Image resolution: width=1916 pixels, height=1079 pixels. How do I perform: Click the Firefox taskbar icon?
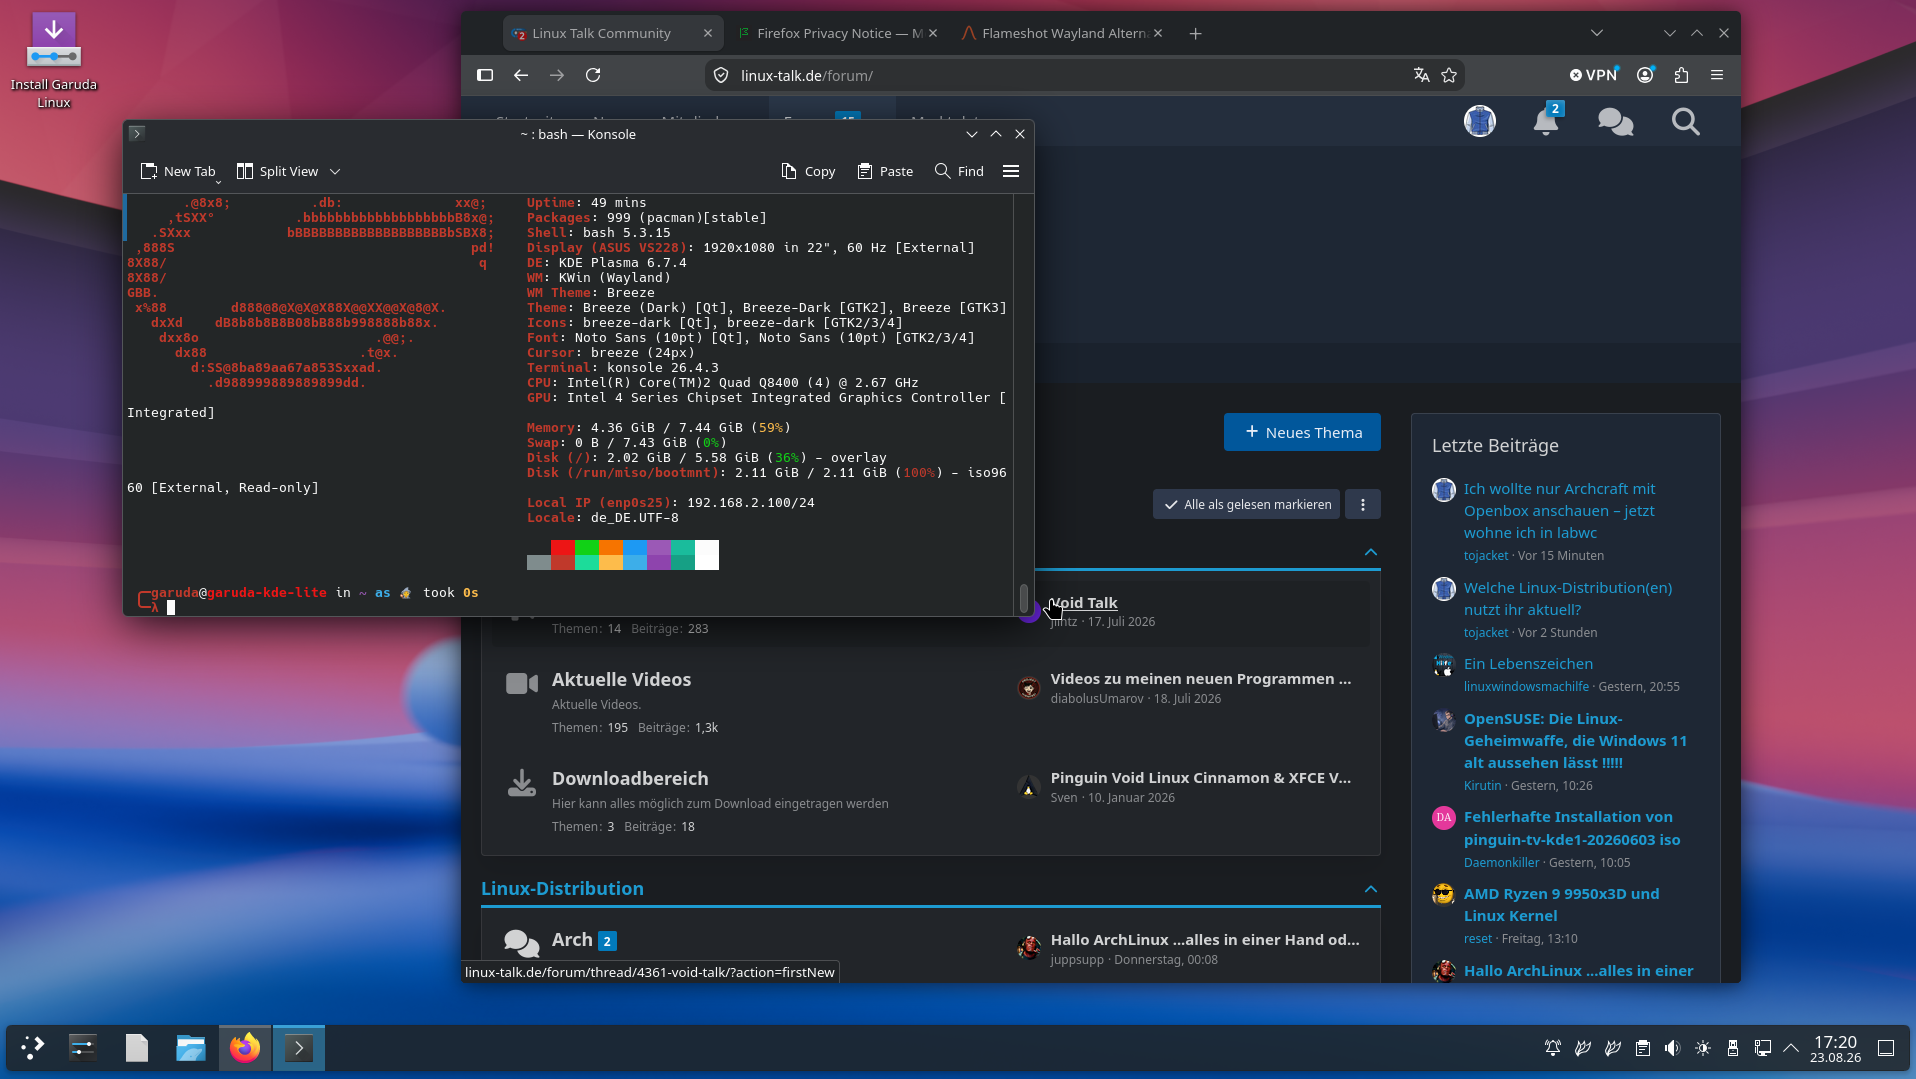coord(245,1048)
